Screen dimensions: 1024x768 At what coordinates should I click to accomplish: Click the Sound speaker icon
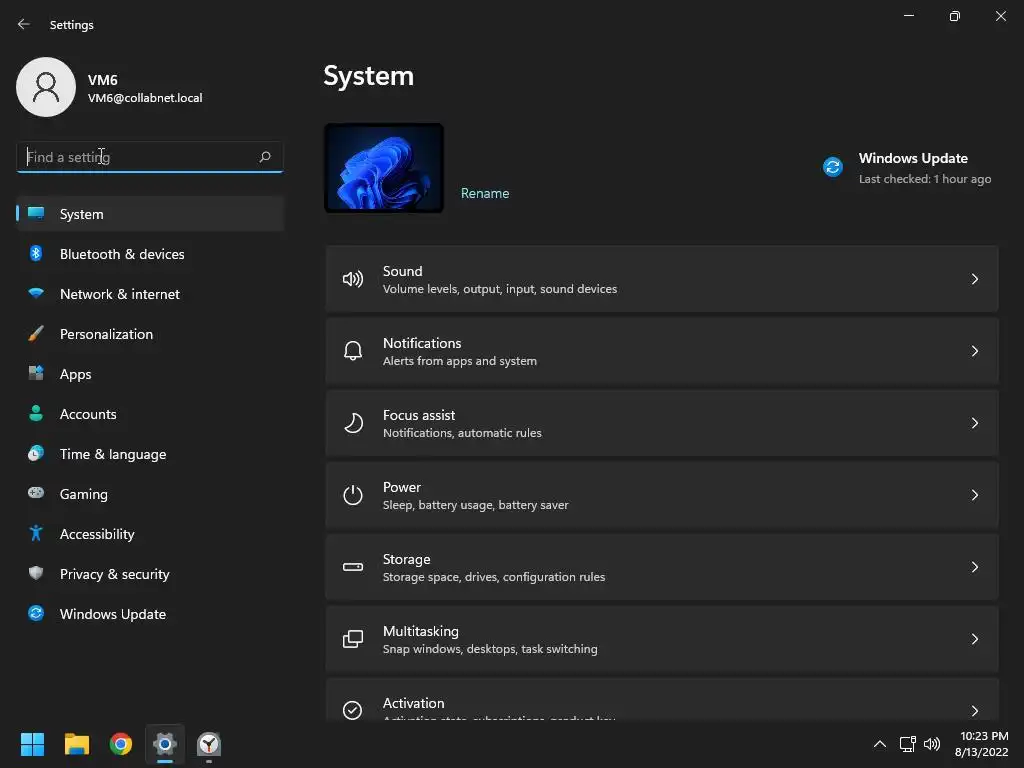353,280
